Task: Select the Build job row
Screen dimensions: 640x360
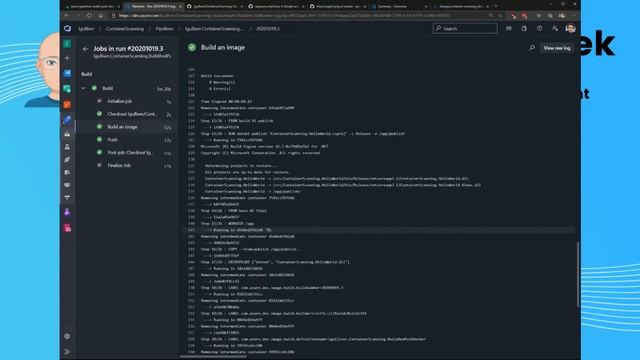Action: click(127, 88)
